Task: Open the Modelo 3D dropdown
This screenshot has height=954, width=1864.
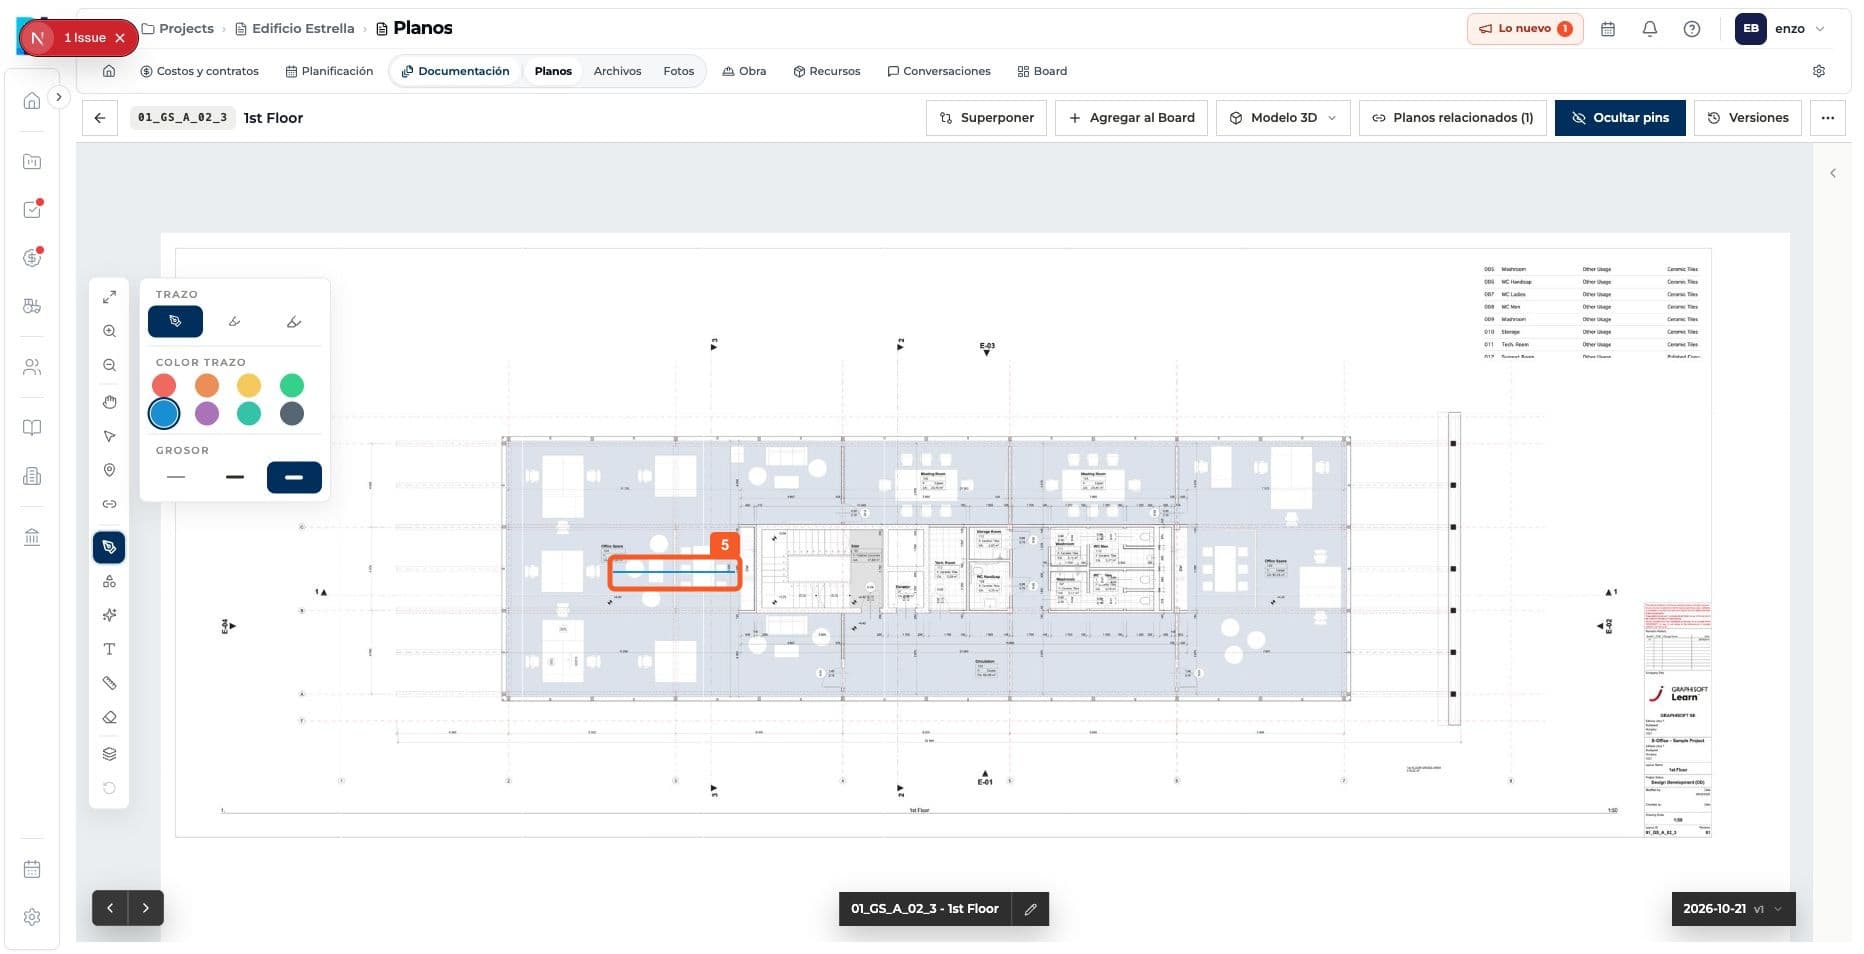Action: tap(1283, 118)
